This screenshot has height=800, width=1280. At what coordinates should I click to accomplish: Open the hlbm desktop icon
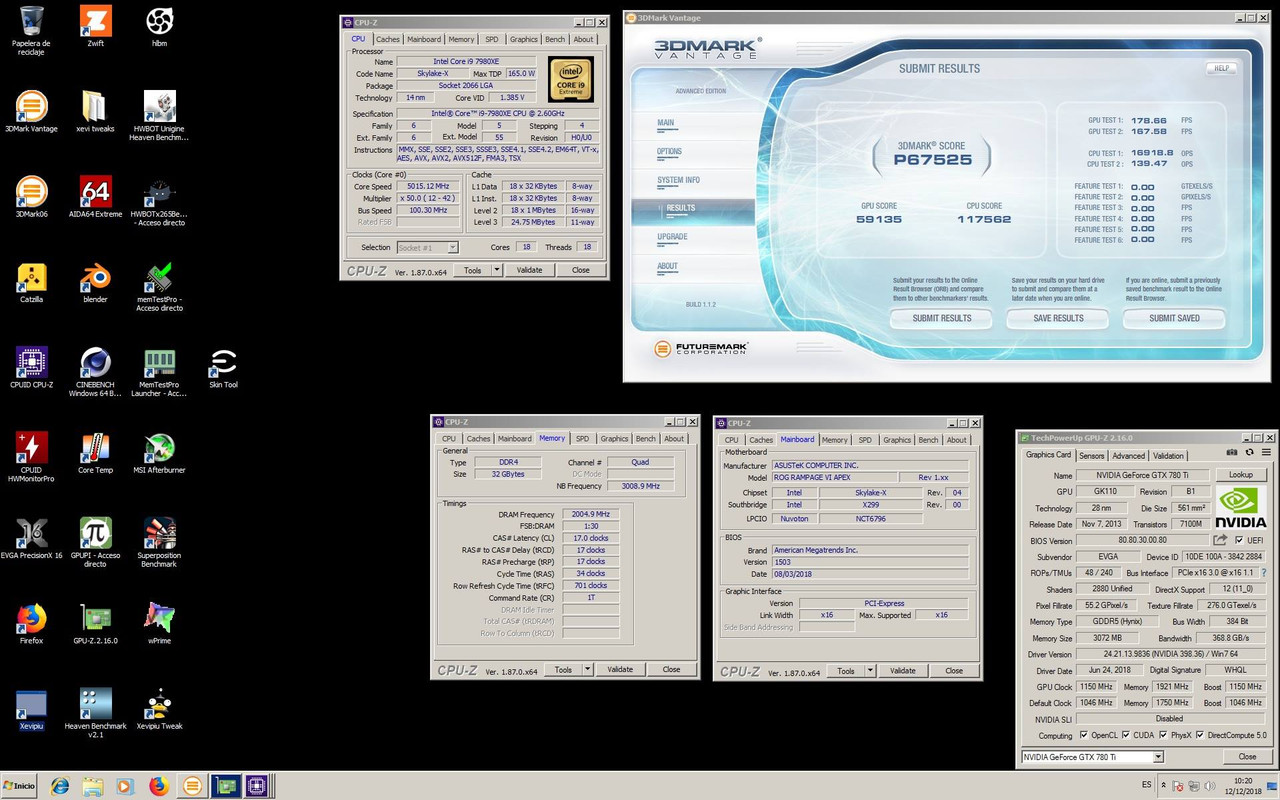[x=159, y=27]
